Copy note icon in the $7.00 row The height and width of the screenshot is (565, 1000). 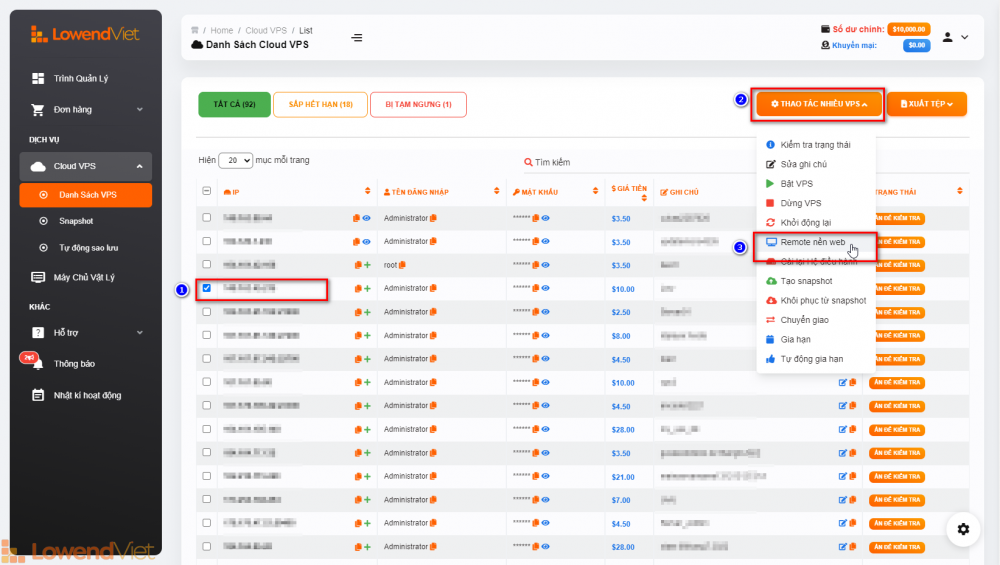(x=853, y=500)
